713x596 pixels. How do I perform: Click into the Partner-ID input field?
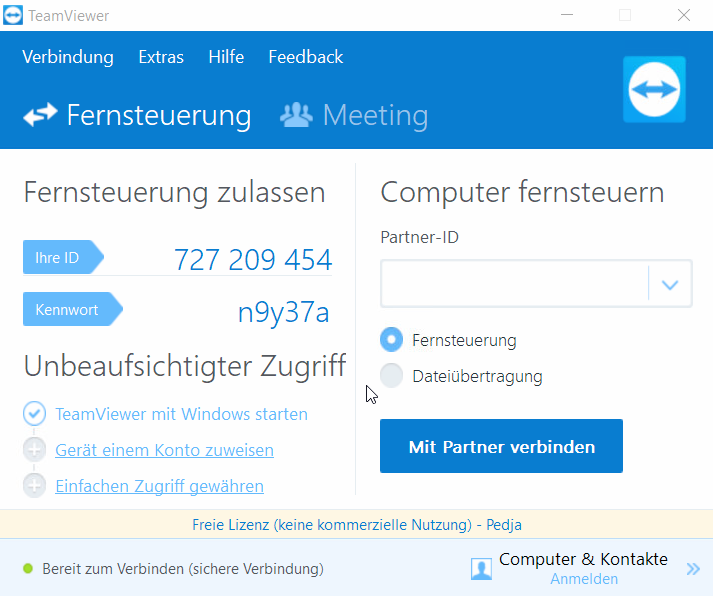[x=514, y=284]
